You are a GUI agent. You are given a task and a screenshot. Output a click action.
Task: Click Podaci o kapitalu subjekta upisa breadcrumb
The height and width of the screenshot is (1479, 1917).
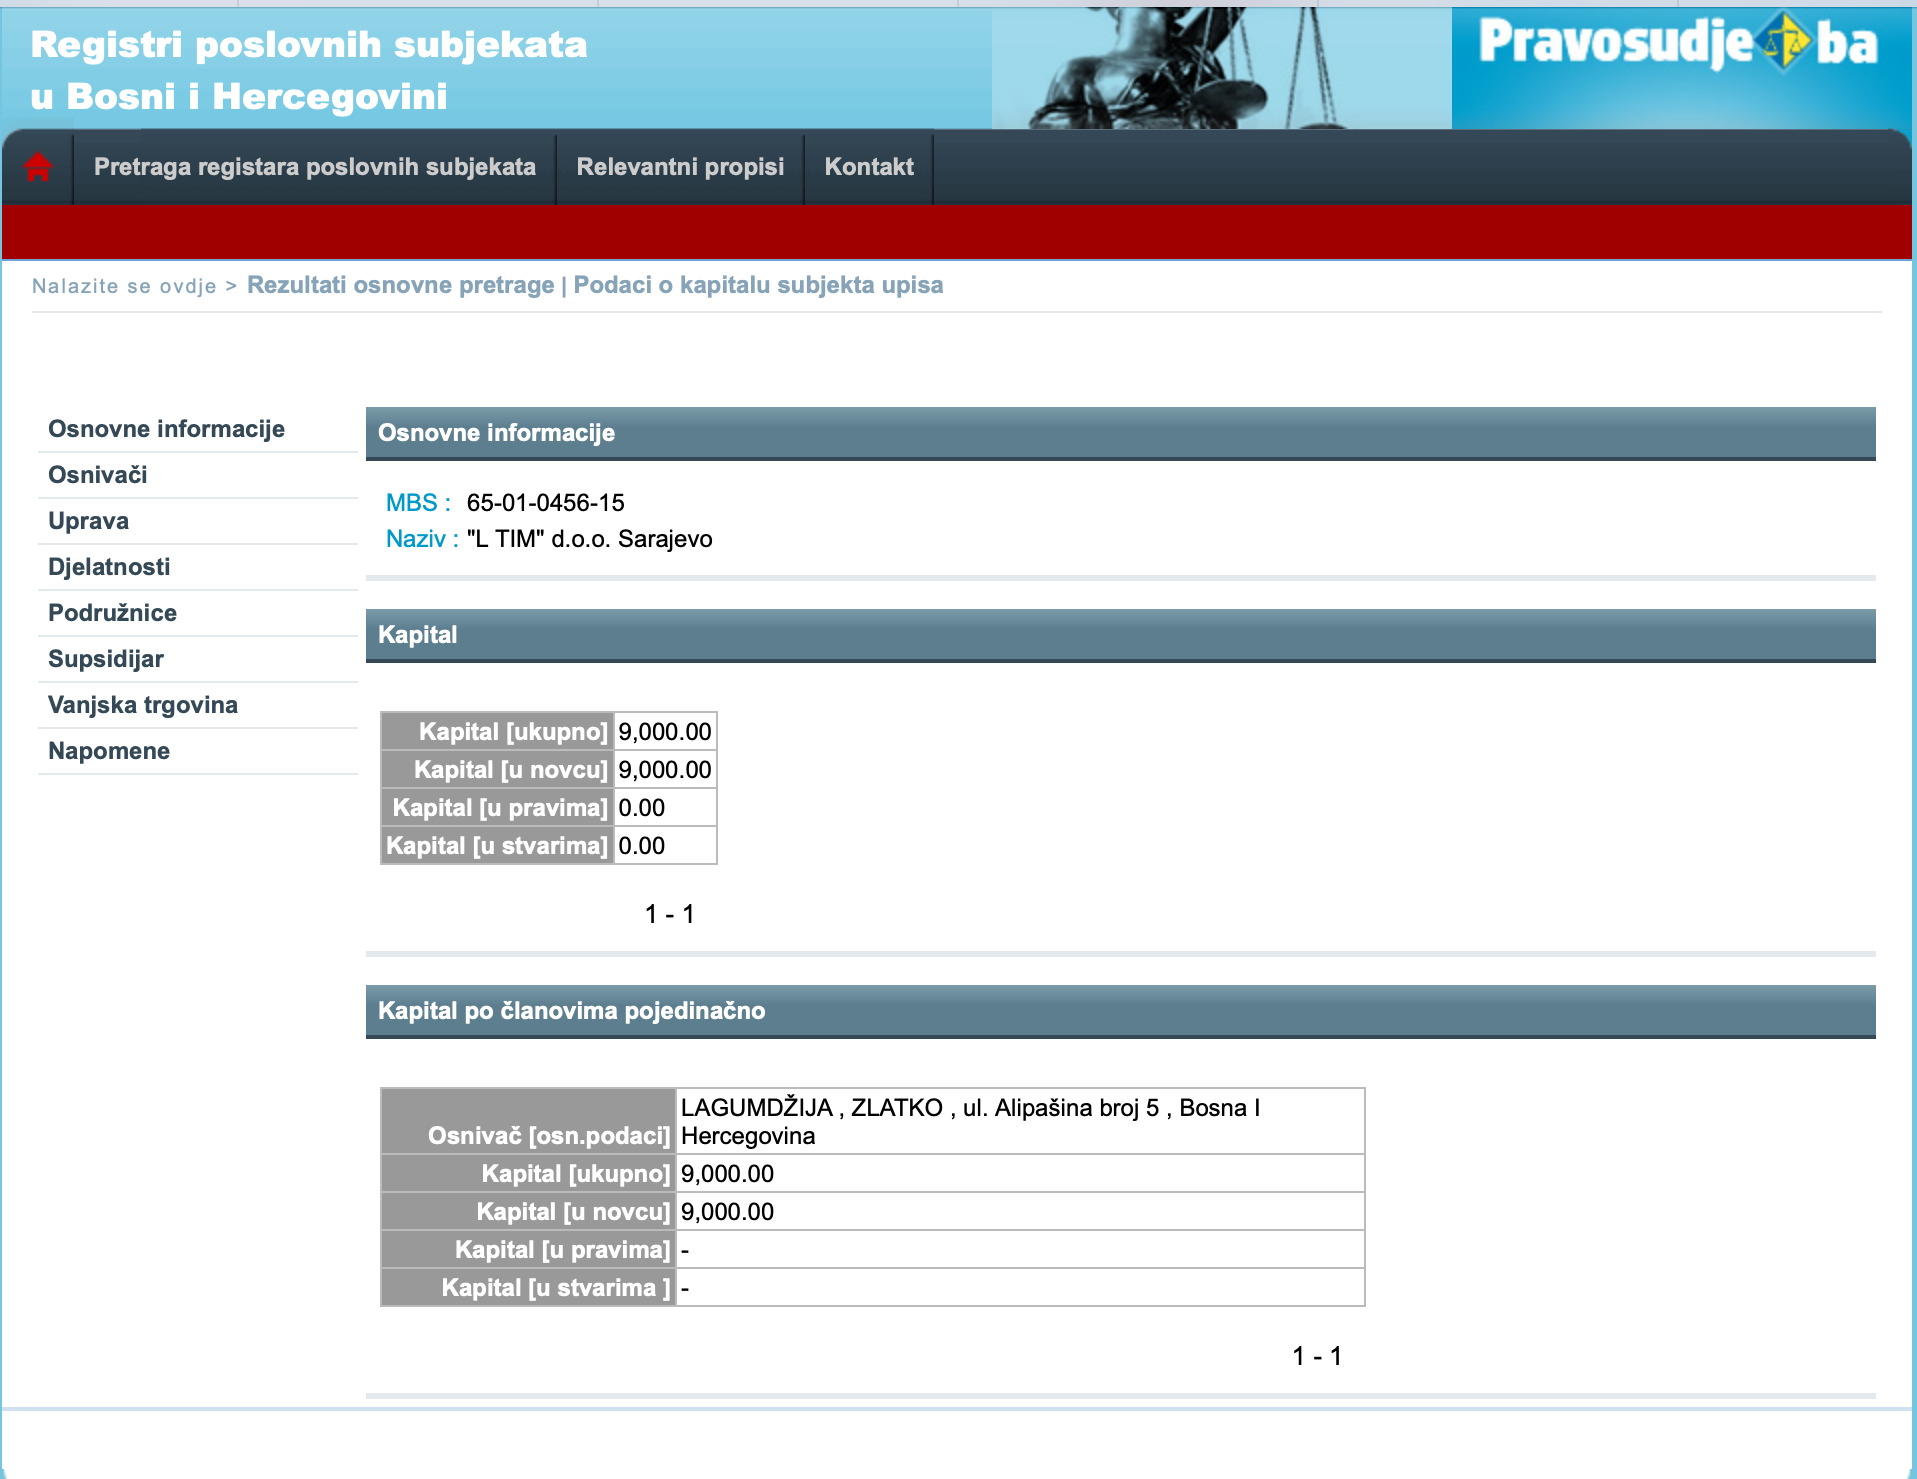click(758, 285)
